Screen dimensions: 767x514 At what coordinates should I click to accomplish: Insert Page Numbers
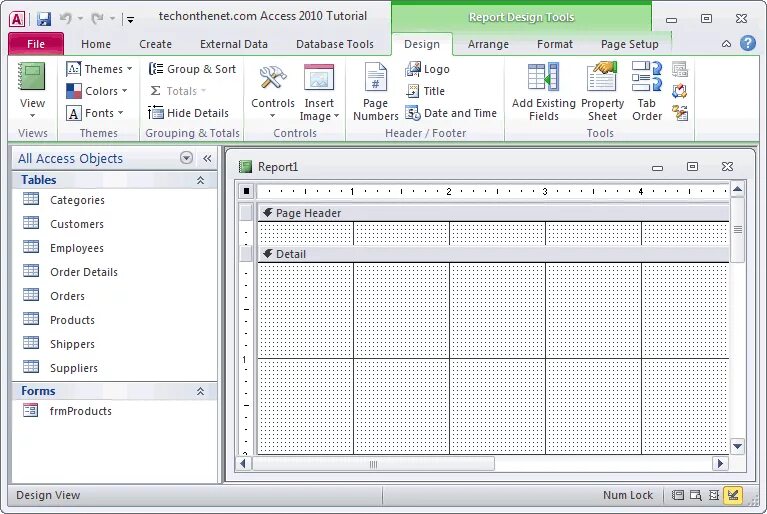click(x=376, y=92)
